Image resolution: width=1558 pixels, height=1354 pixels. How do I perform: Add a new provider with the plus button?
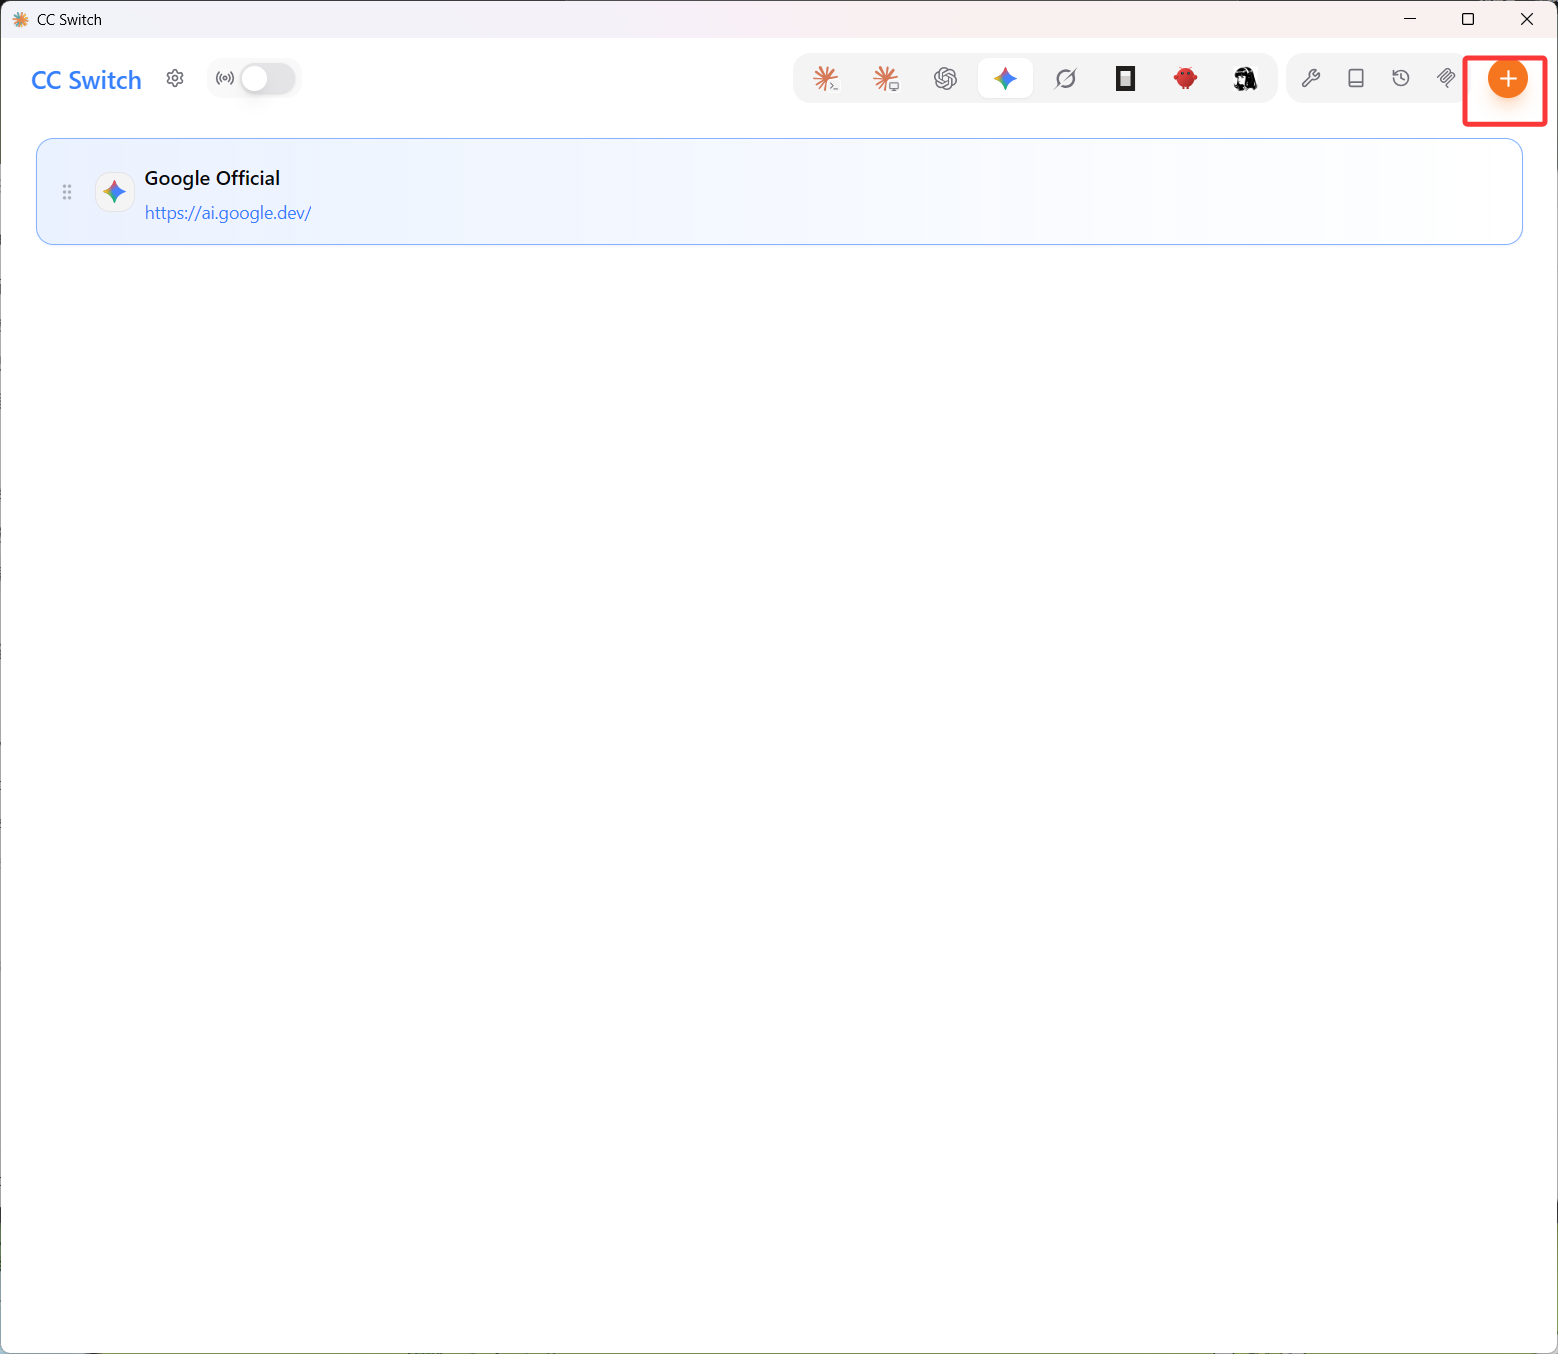[x=1508, y=78]
